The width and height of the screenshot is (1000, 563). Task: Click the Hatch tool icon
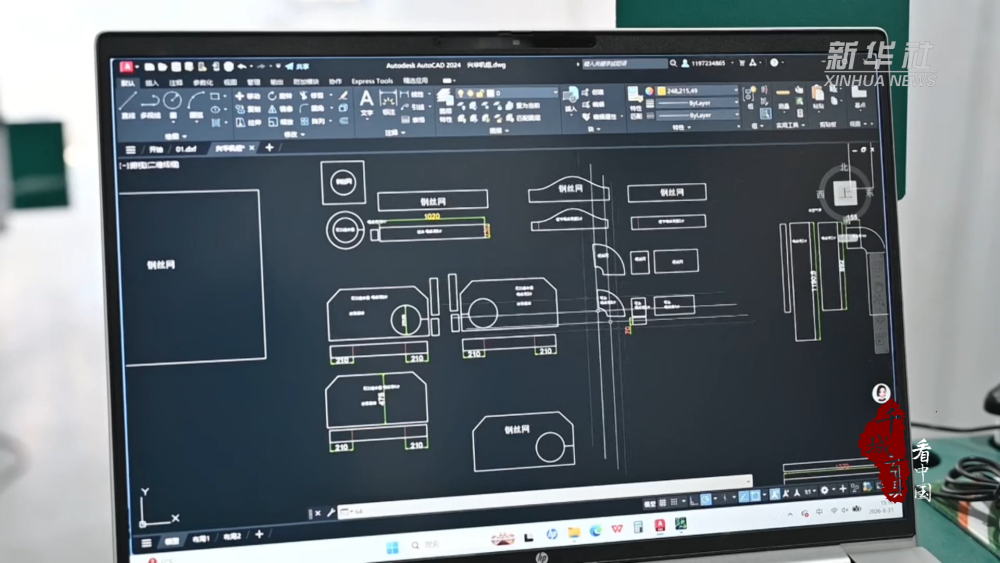pos(215,122)
